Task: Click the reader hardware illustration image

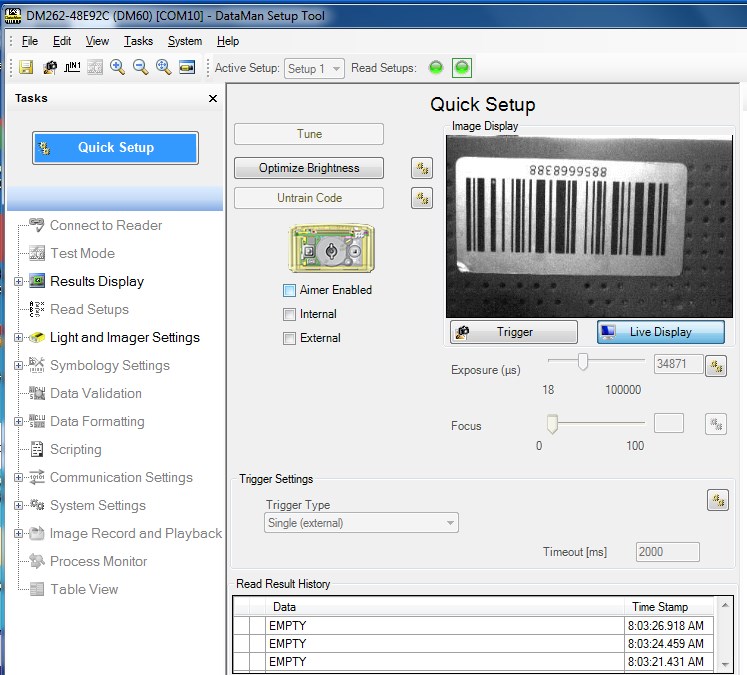Action: click(x=332, y=249)
